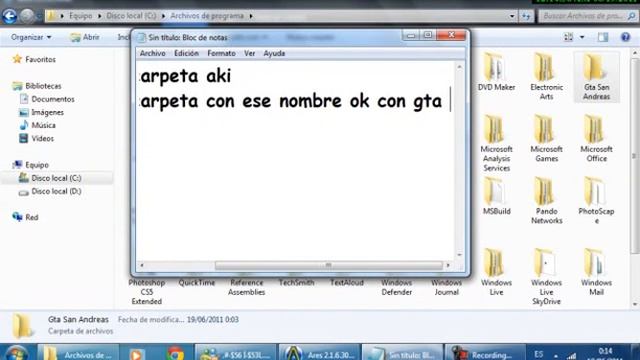This screenshot has width=640, height=360.
Task: Open the TechSmith folder
Action: (x=296, y=282)
